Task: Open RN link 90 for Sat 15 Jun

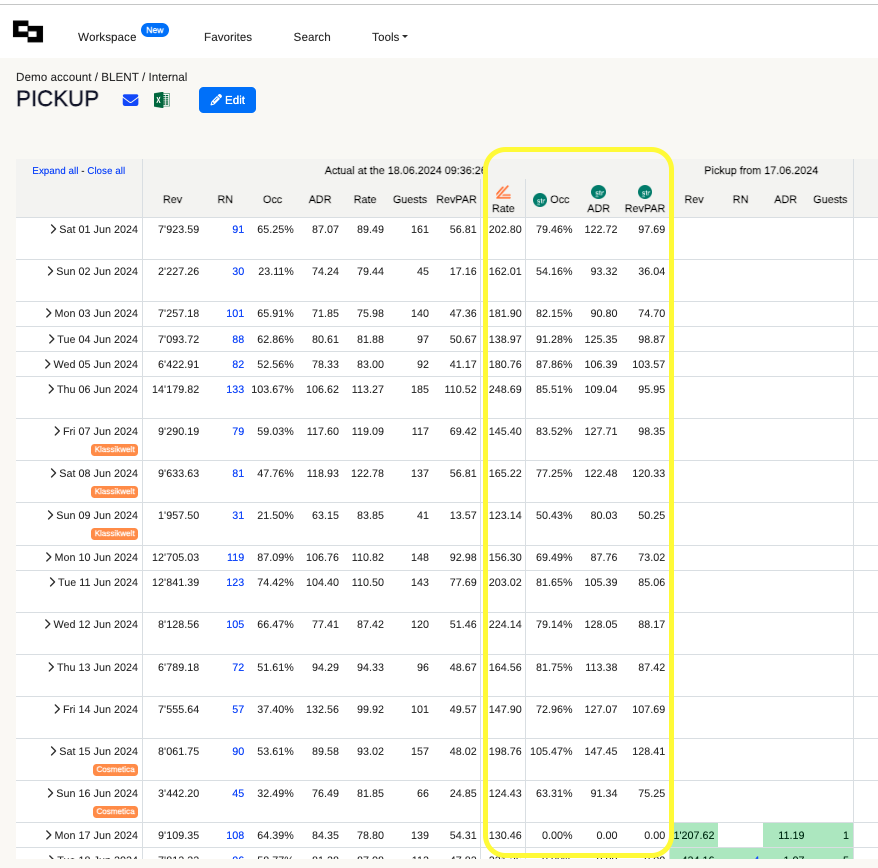Action: coord(238,751)
